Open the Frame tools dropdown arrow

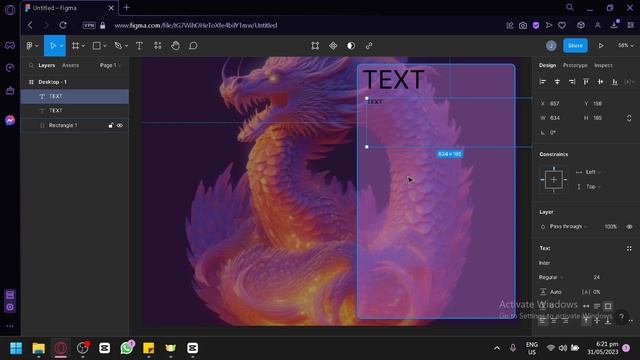pyautogui.click(x=83, y=46)
